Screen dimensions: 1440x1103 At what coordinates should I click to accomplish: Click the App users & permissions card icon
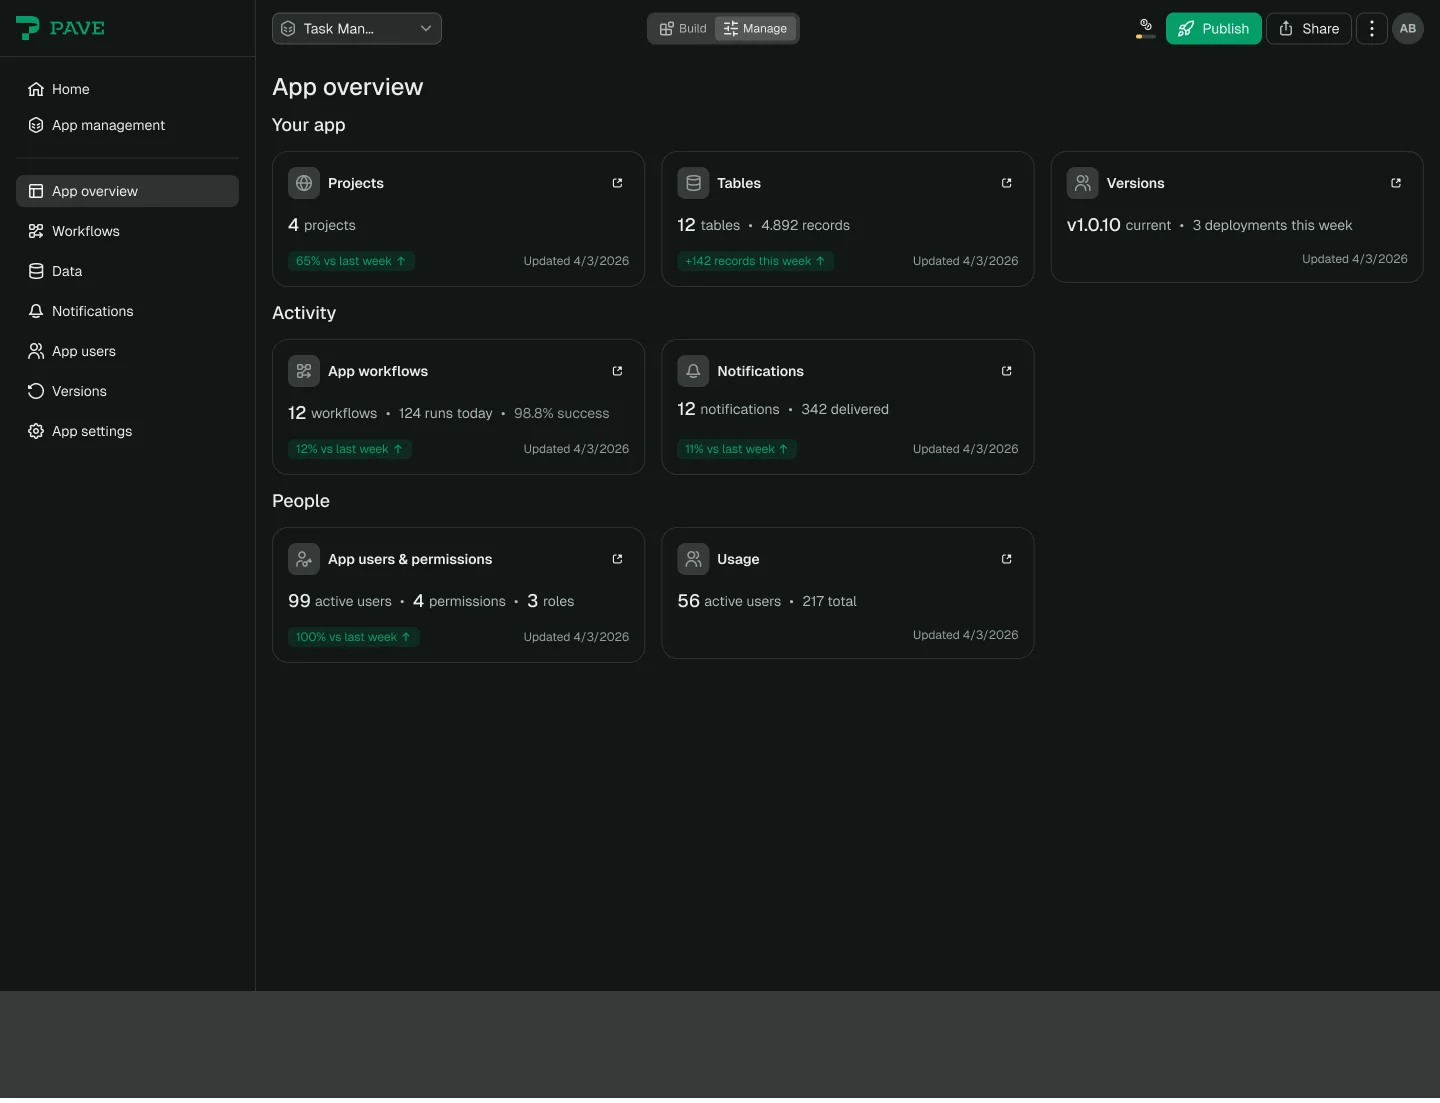click(304, 559)
